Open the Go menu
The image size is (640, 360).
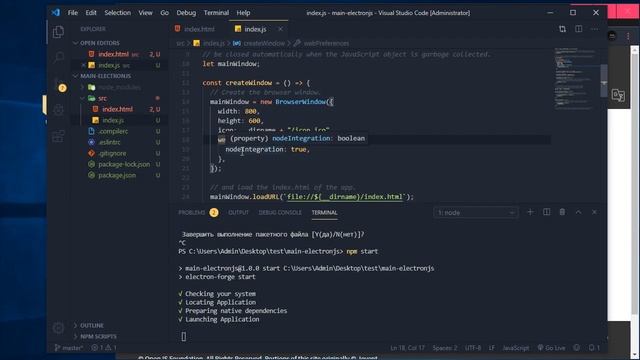coord(164,13)
